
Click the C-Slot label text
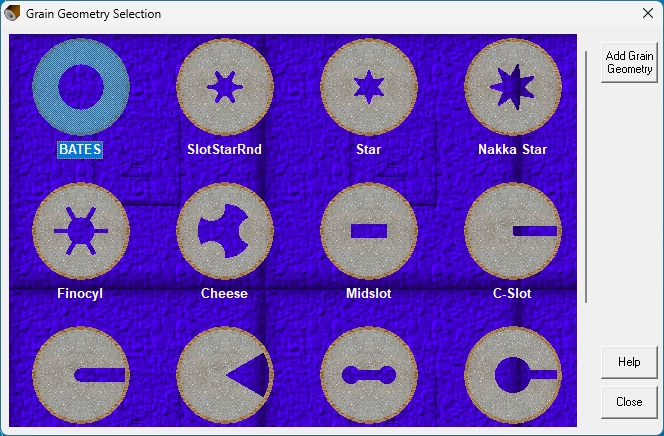click(x=512, y=293)
